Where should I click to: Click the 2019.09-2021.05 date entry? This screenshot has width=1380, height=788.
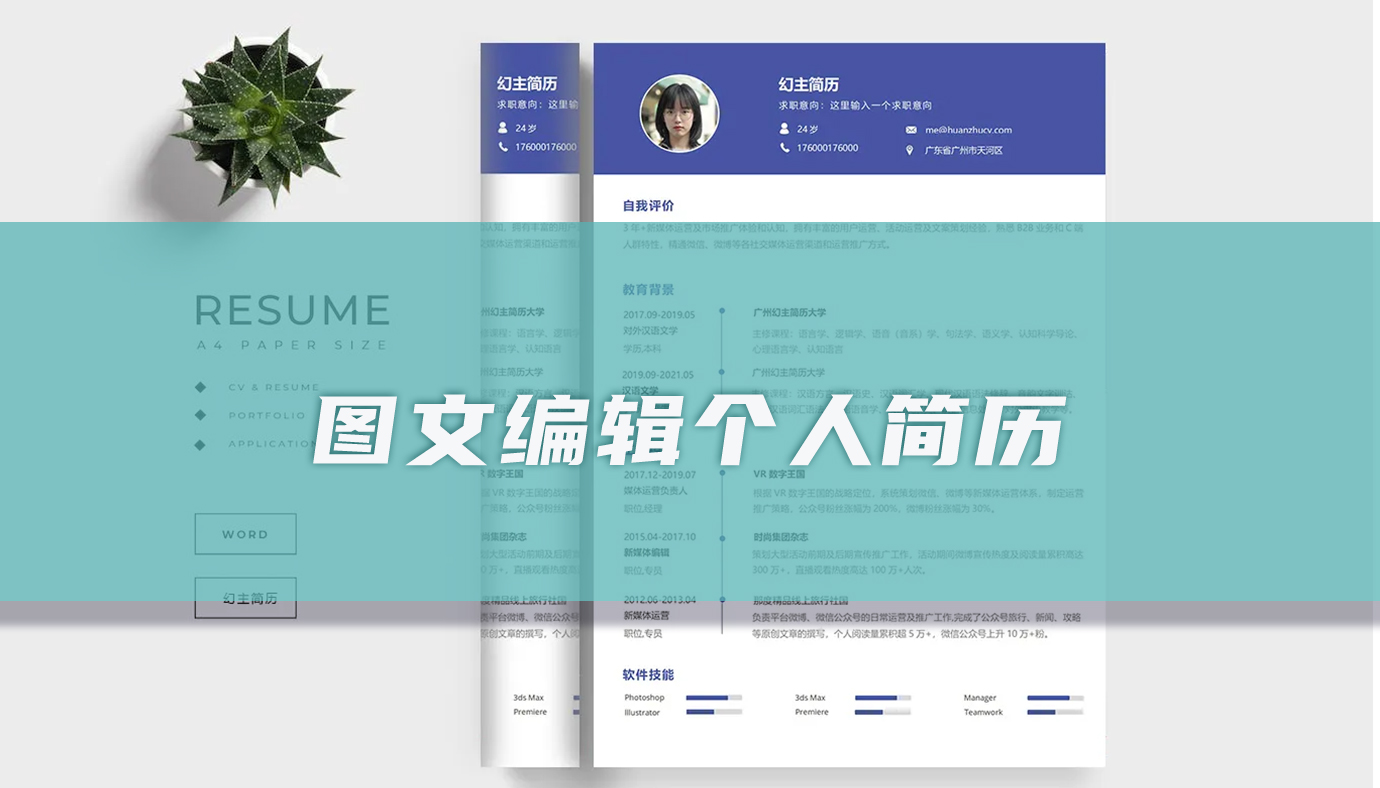tap(659, 375)
